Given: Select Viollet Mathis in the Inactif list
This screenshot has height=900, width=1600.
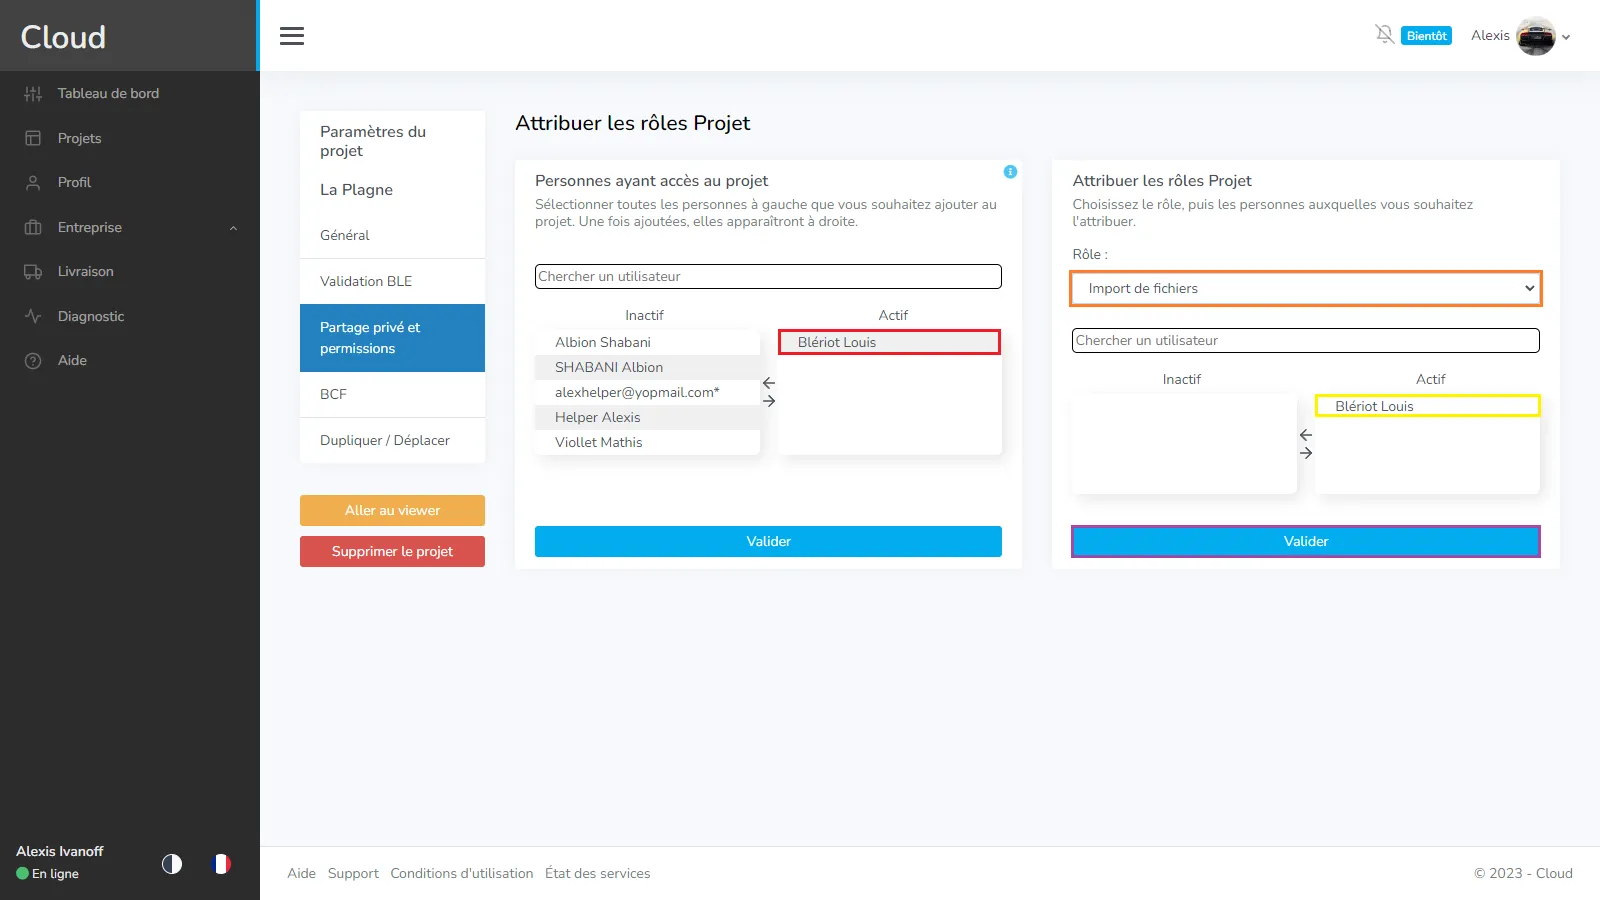Looking at the screenshot, I should 599,442.
